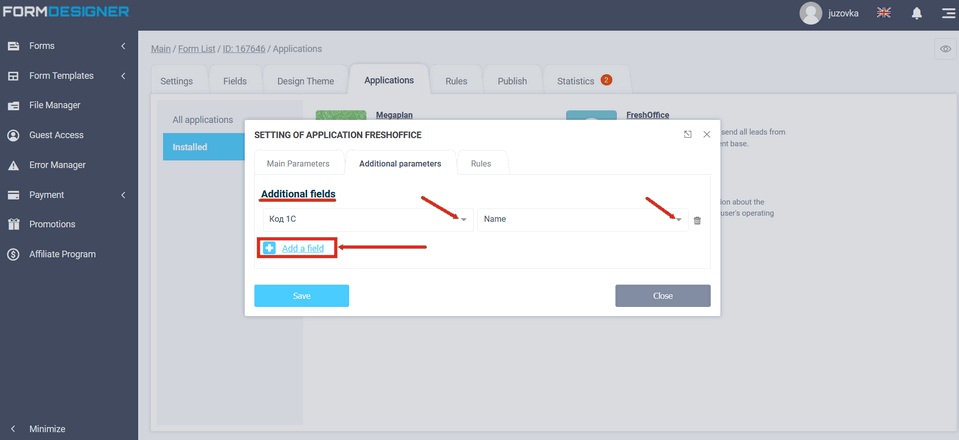Click the Promotions menu label
The width and height of the screenshot is (959, 440).
pos(52,224)
